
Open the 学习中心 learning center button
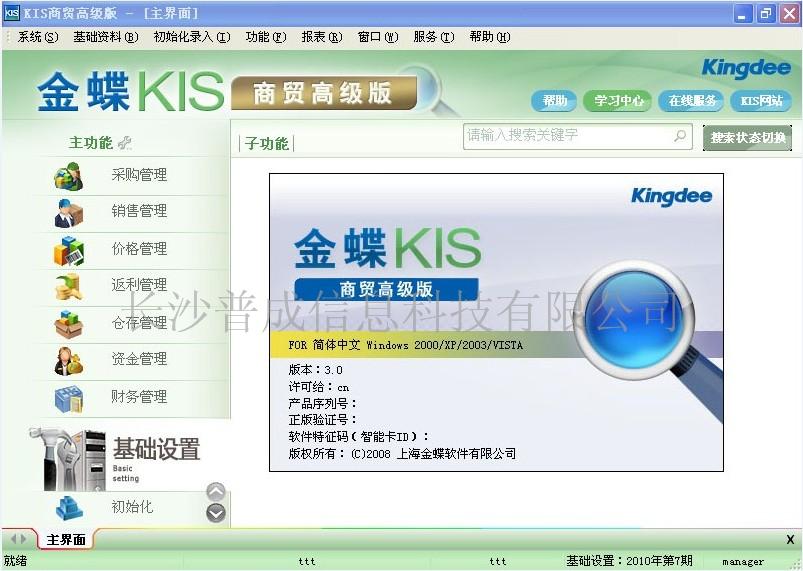[x=618, y=100]
